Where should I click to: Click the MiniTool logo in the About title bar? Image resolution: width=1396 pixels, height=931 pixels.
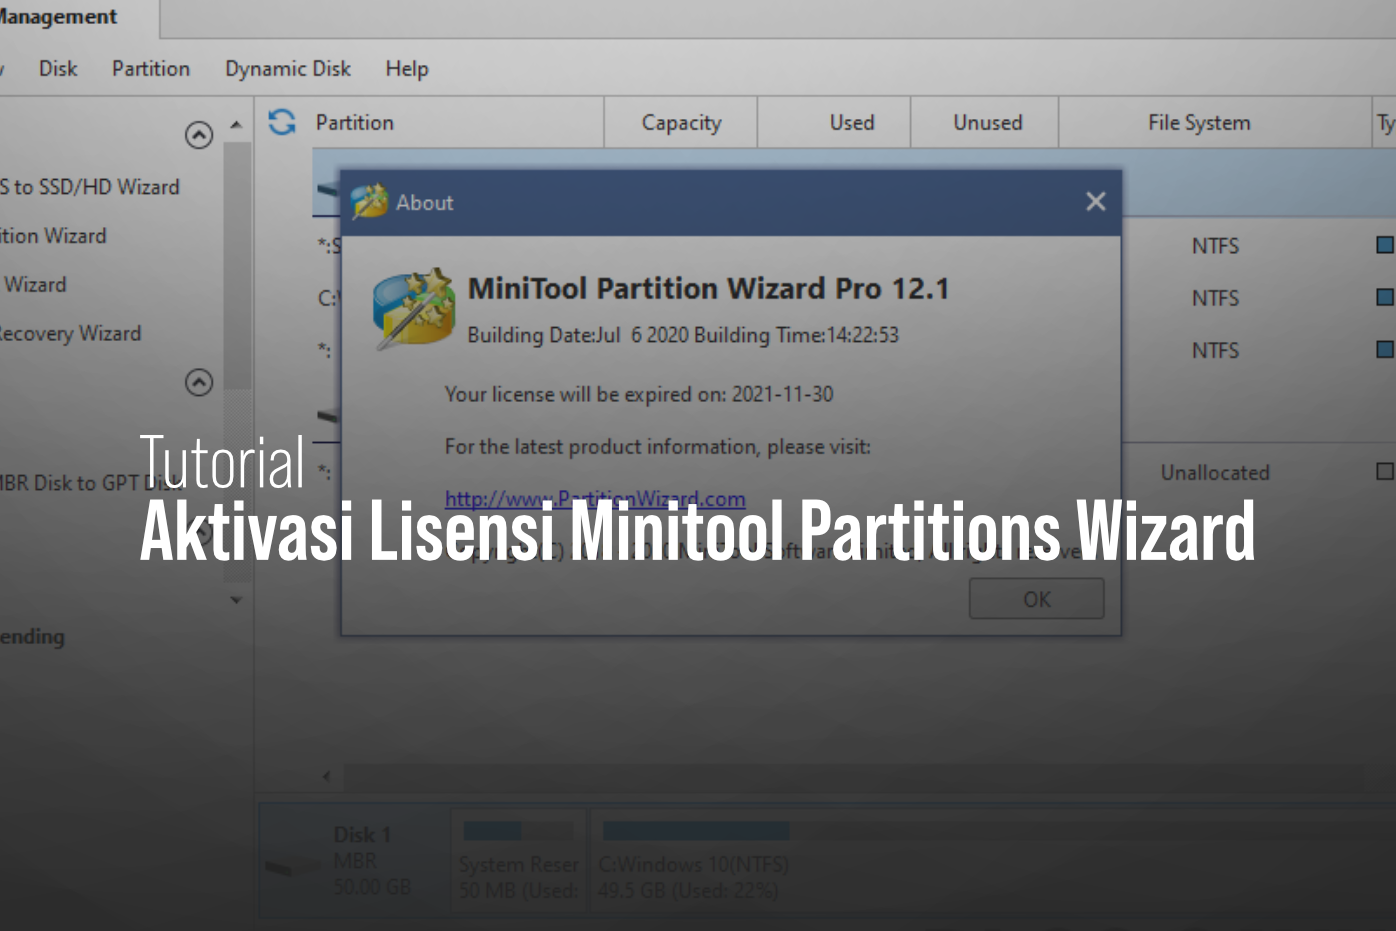(371, 200)
